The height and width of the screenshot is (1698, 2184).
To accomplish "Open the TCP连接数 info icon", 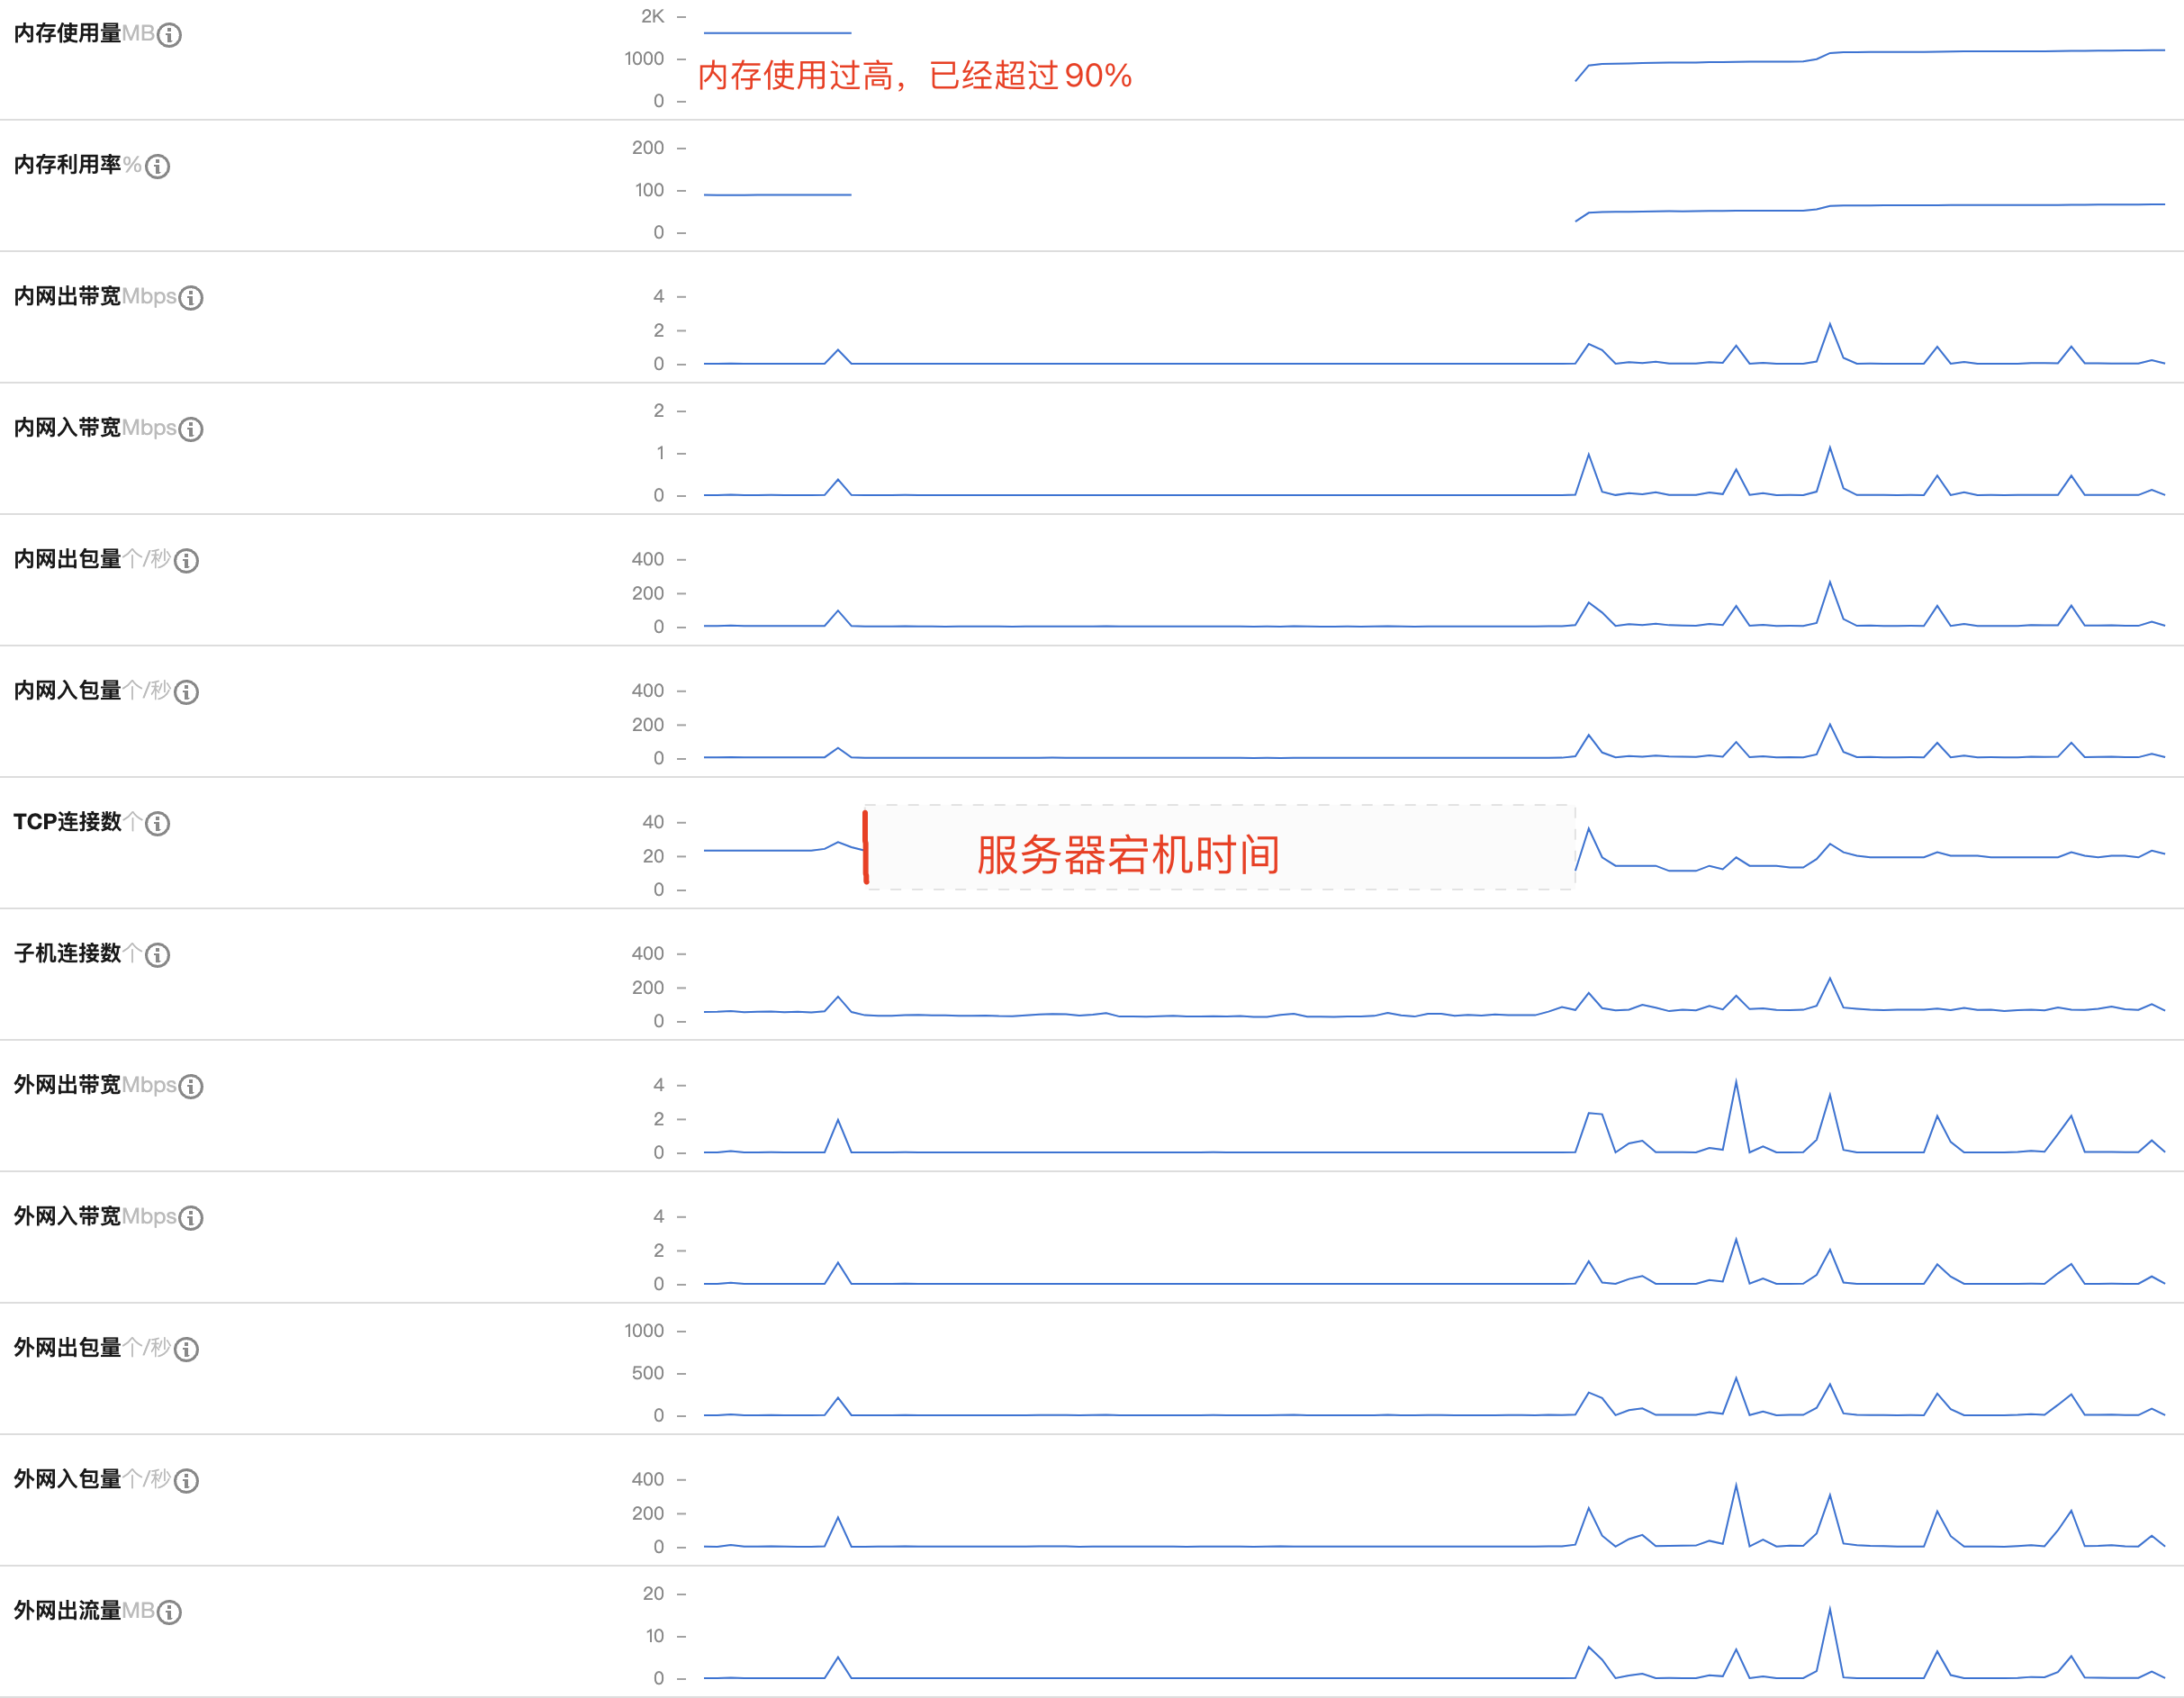I will [157, 824].
